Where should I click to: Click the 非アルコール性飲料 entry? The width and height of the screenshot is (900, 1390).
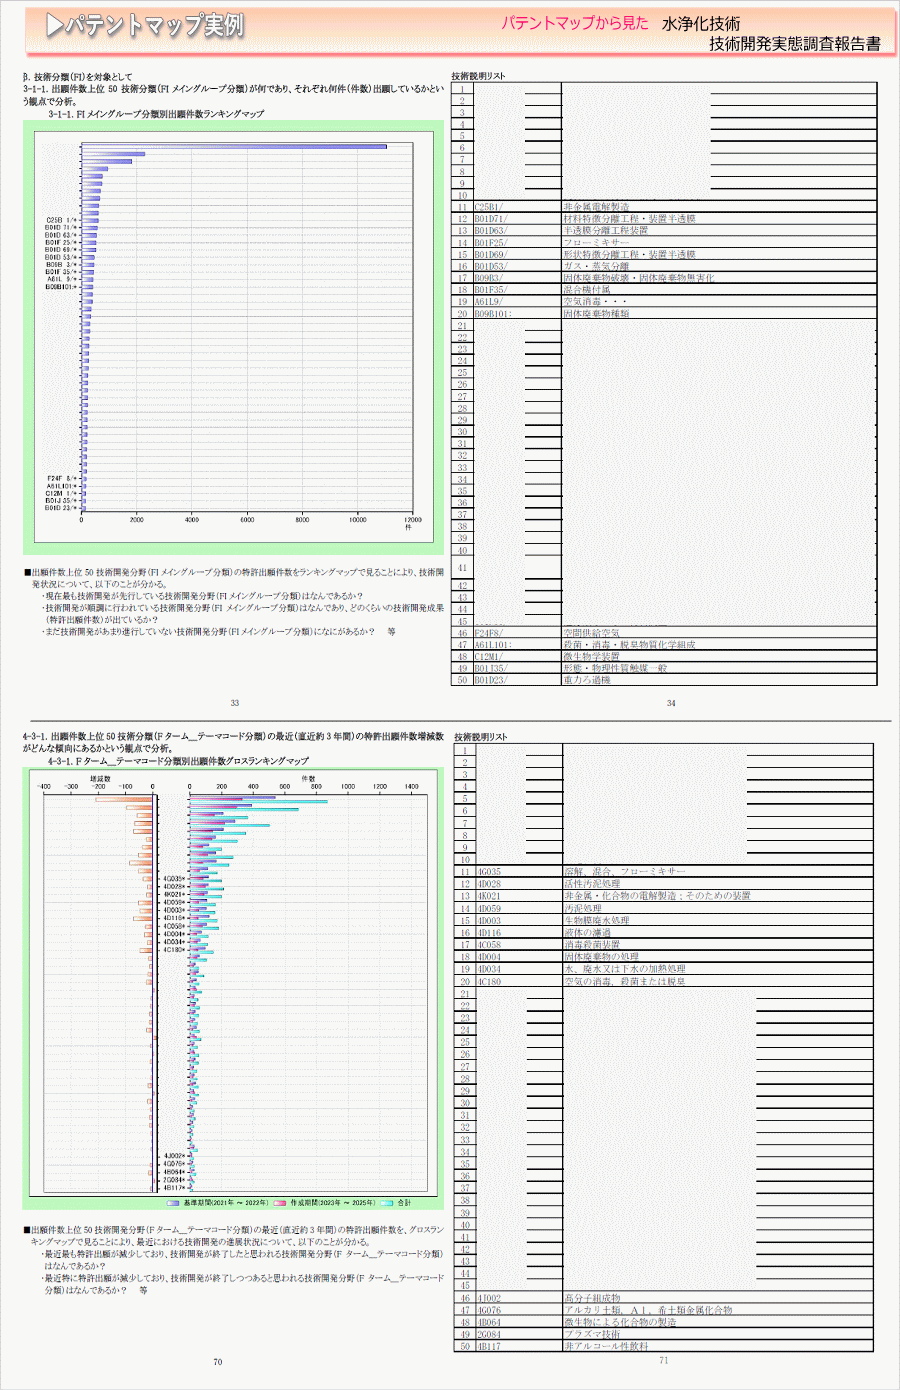605,1347
